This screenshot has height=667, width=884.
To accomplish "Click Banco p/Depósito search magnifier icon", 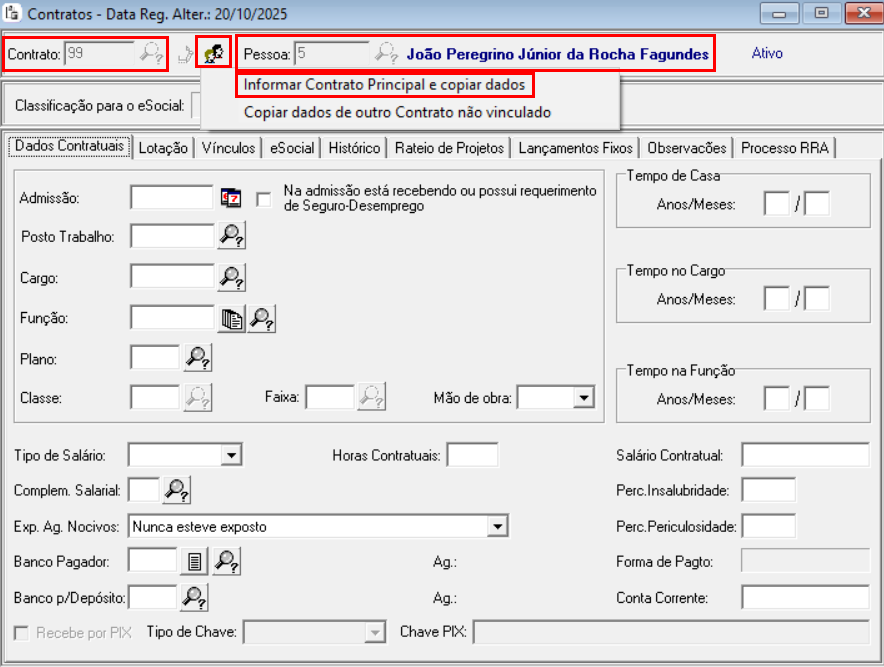I will 193,598.
